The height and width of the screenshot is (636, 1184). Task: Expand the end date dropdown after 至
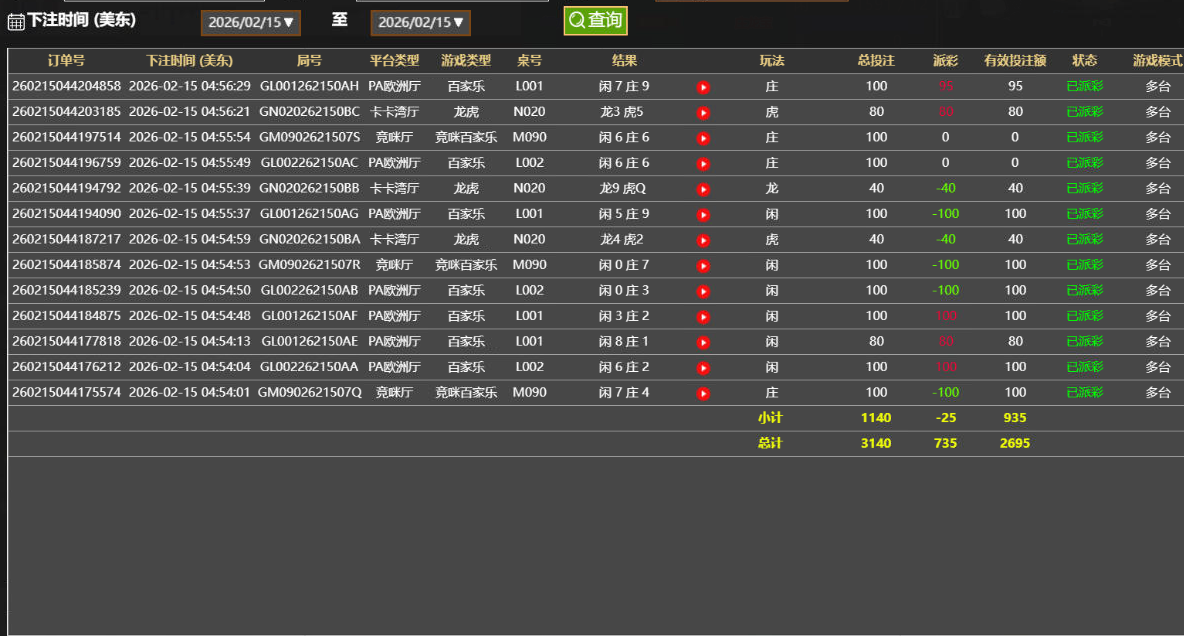[x=420, y=22]
